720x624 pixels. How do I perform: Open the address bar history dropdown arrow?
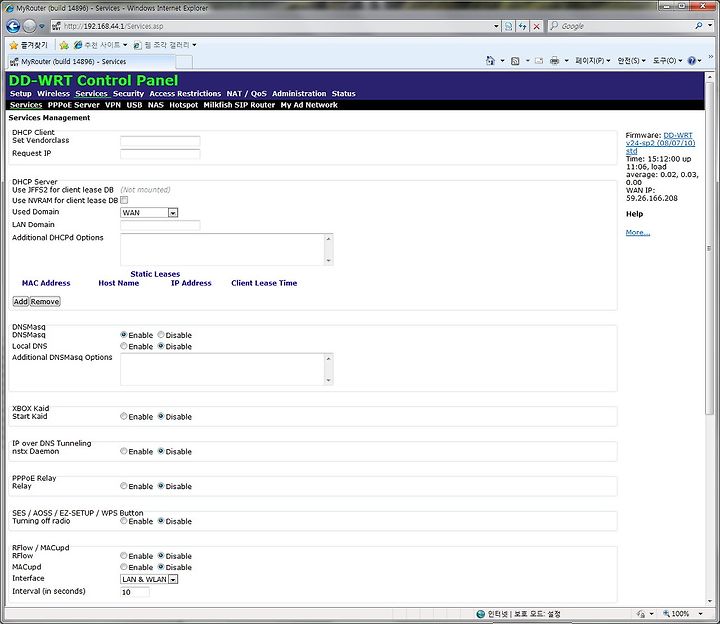pyautogui.click(x=496, y=26)
